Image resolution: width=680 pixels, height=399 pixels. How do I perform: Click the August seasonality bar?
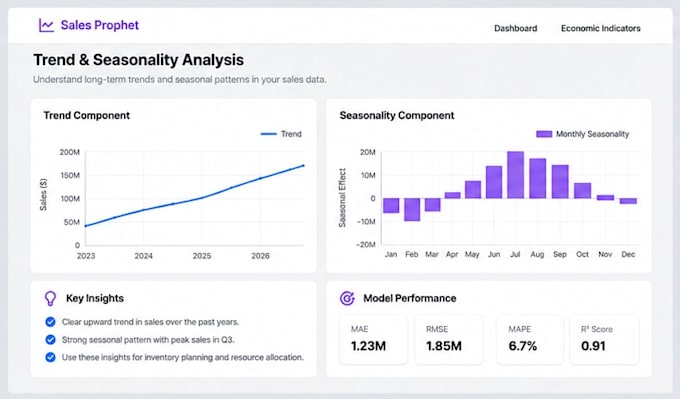tap(538, 178)
